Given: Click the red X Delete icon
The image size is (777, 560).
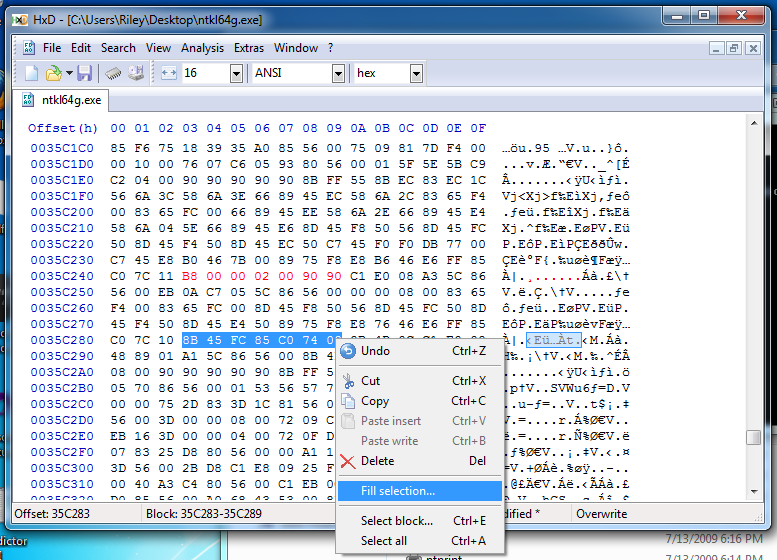Looking at the screenshot, I should point(348,461).
